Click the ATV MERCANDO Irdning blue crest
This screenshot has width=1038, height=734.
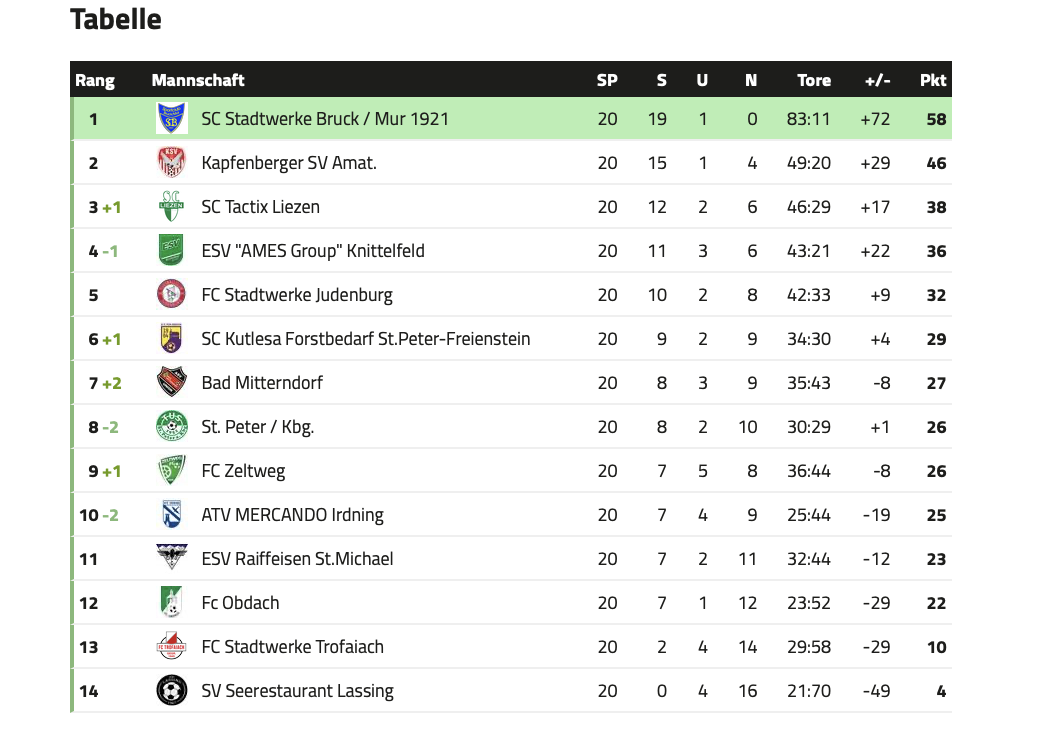[x=171, y=514]
